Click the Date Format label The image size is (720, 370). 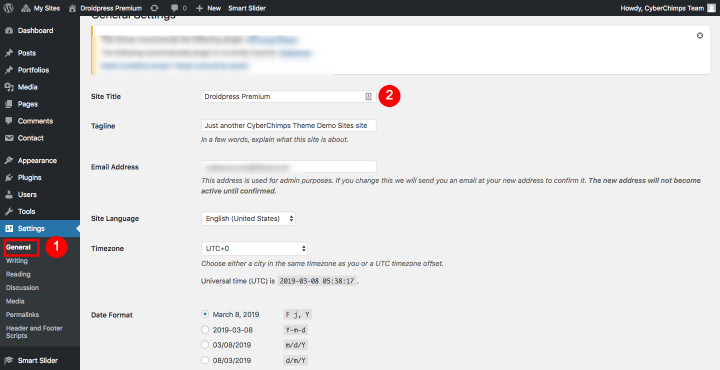pos(112,315)
